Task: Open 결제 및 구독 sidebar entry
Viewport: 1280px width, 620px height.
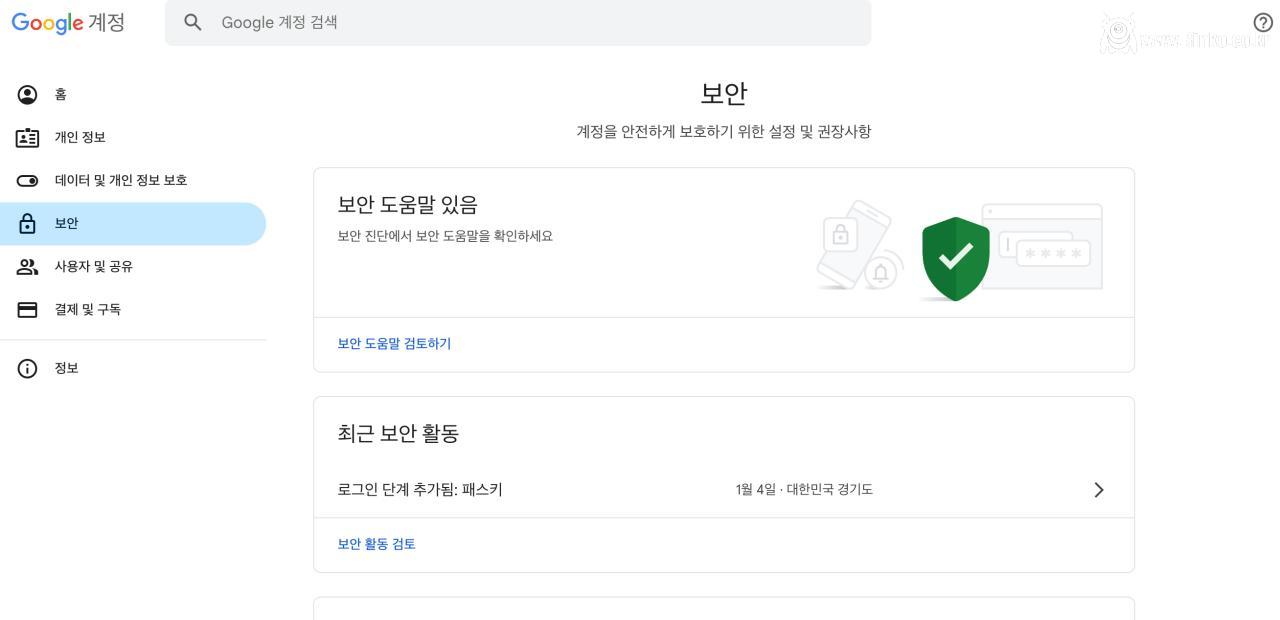Action: coord(88,310)
